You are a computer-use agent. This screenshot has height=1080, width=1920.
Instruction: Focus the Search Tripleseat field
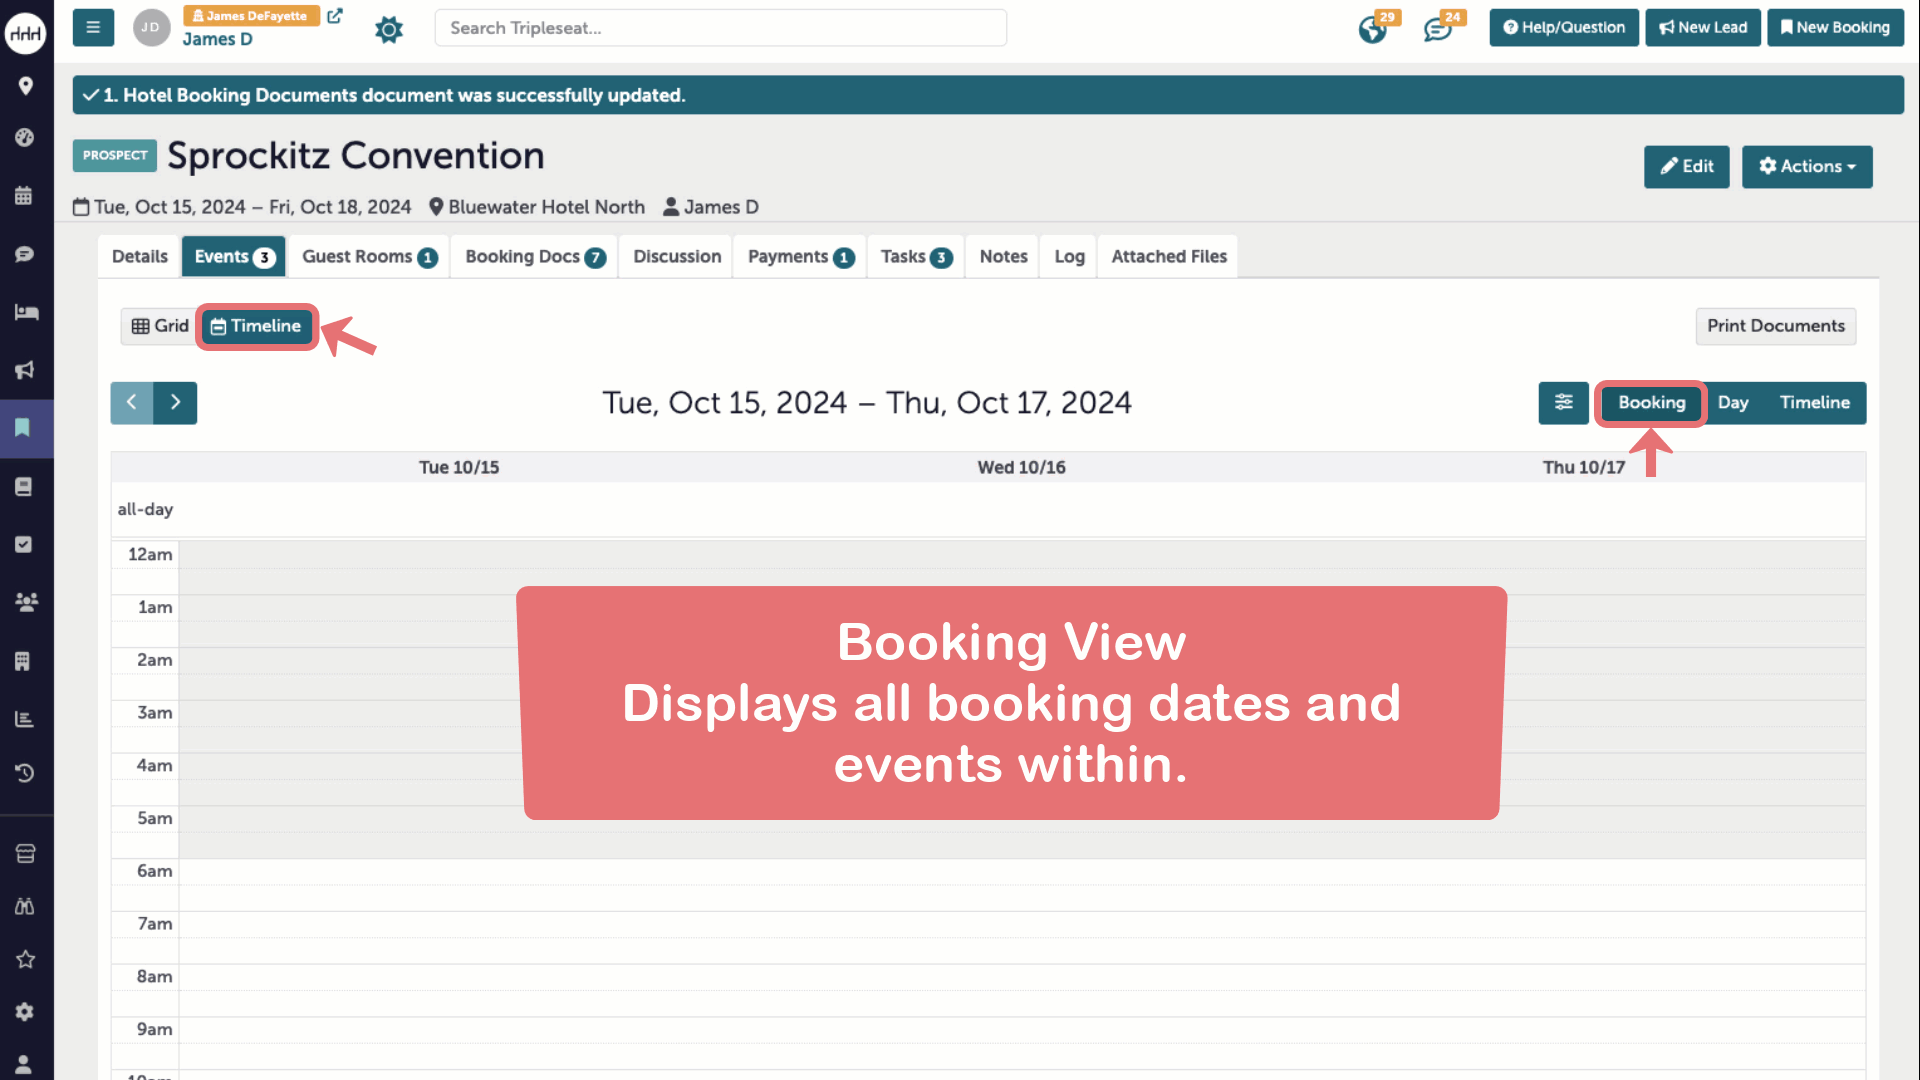pyautogui.click(x=720, y=28)
